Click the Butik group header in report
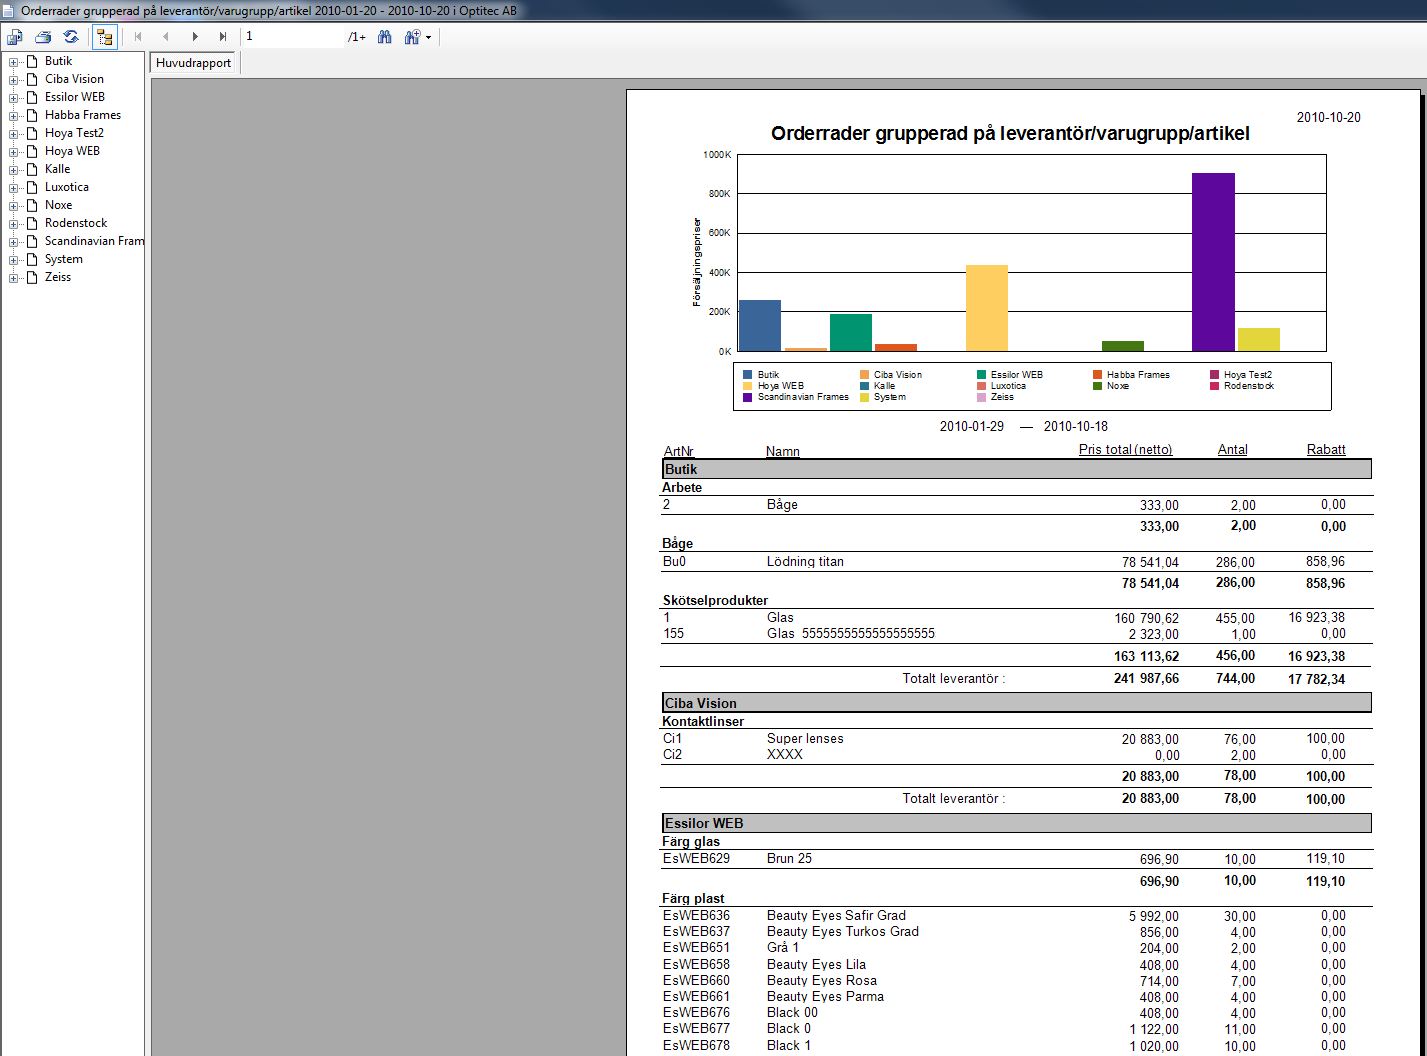The height and width of the screenshot is (1056, 1427). [1017, 469]
